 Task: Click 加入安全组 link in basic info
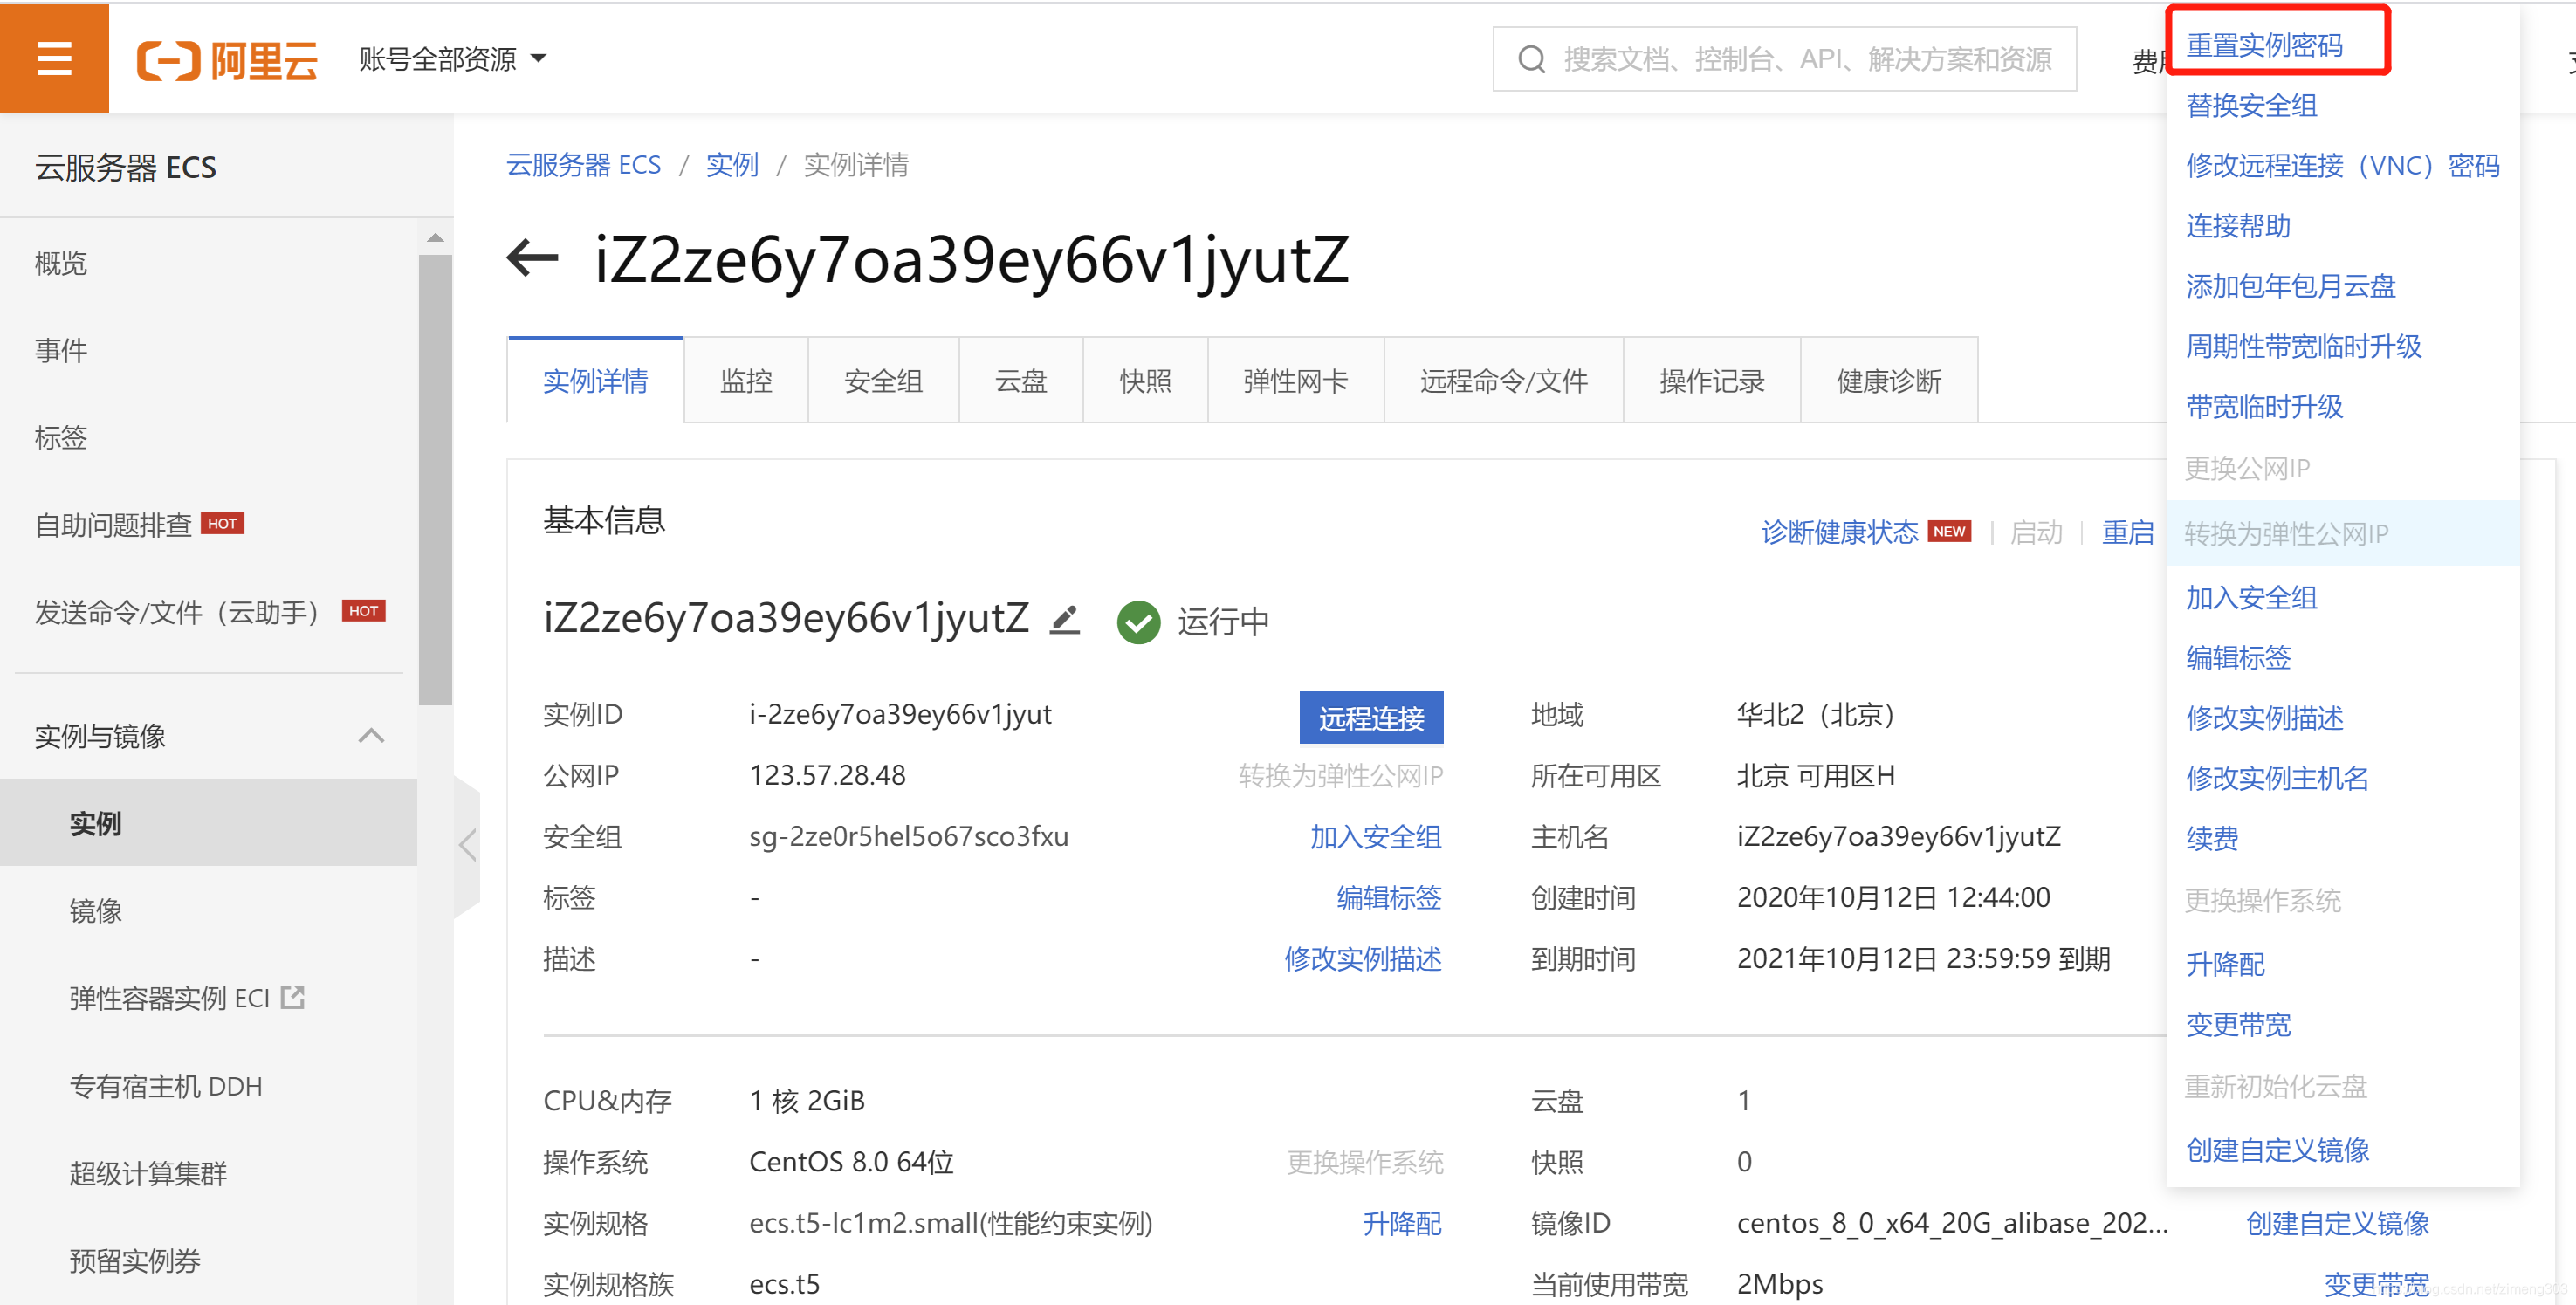pos(1375,836)
